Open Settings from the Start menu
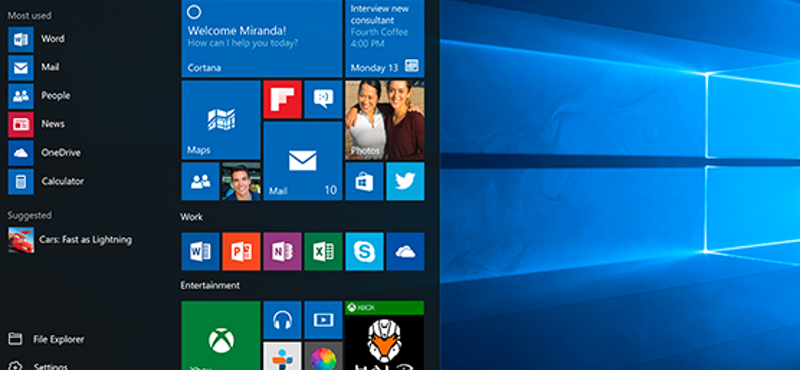800x370 pixels. click(38, 365)
